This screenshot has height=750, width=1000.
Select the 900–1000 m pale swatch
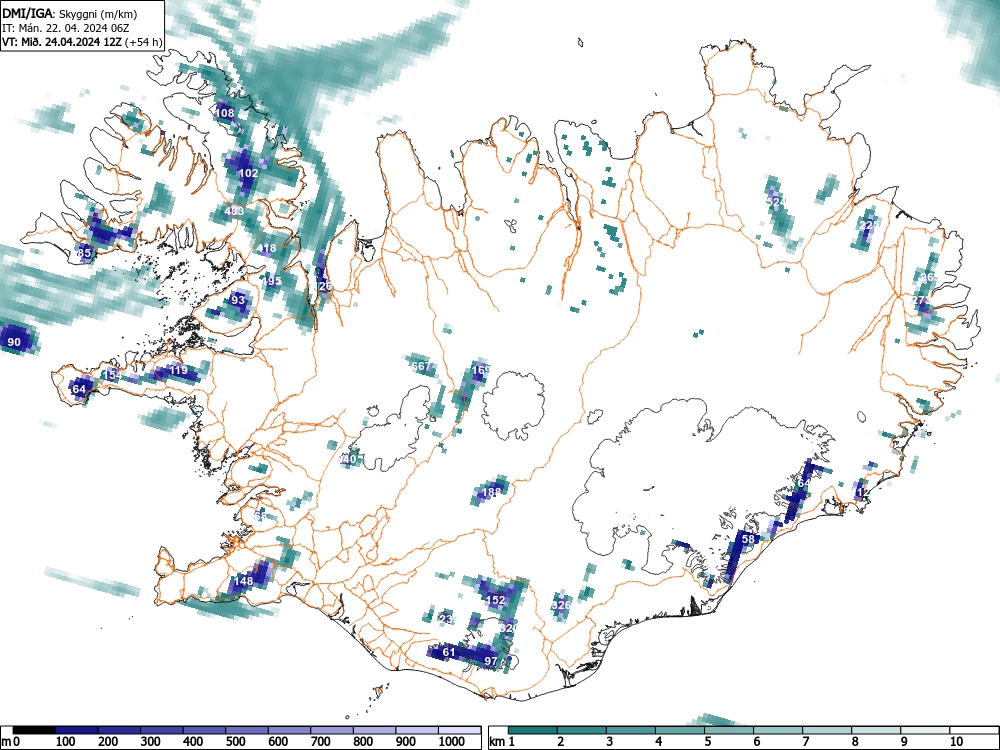[x=417, y=730]
